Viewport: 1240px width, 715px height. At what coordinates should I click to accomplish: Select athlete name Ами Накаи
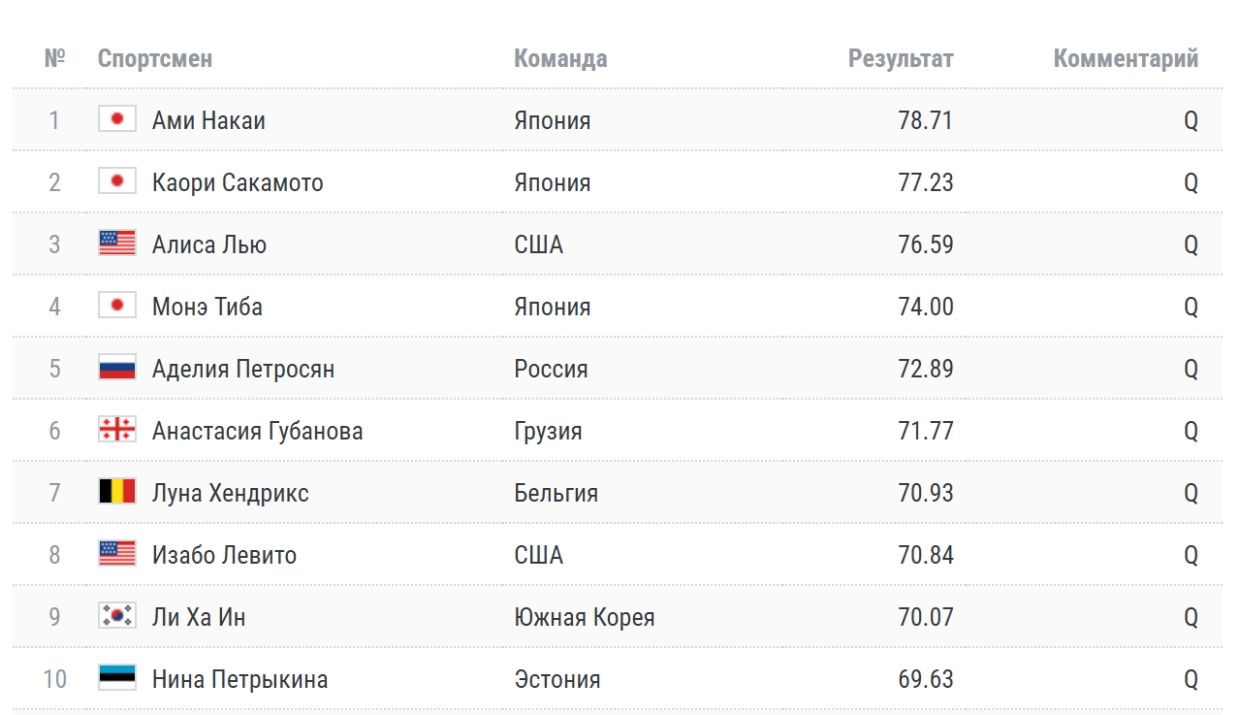(208, 121)
